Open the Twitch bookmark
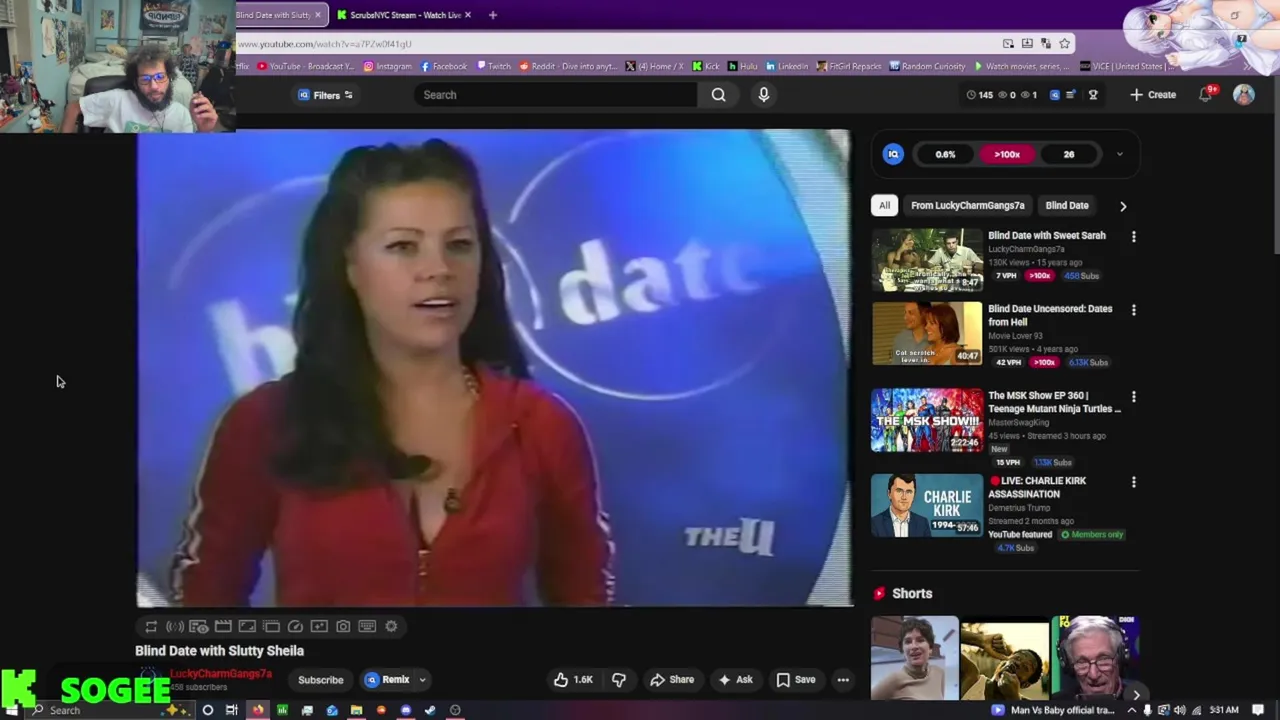Screen dimensions: 1280x720 tap(494, 66)
